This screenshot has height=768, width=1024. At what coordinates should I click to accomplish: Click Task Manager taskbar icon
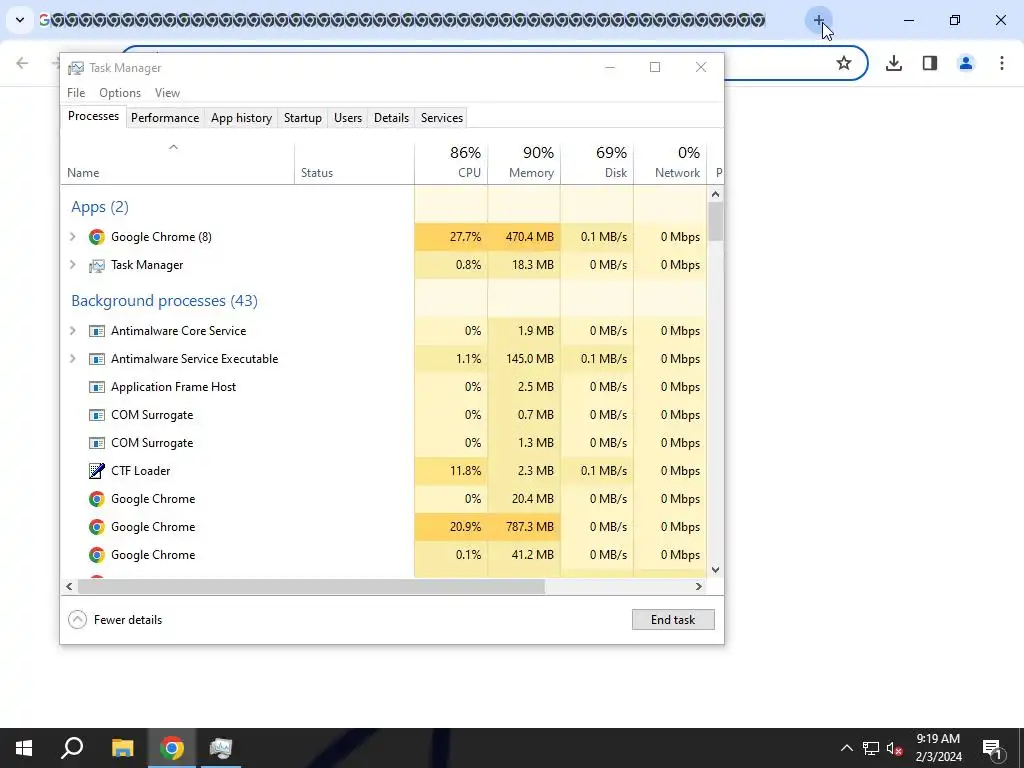(x=221, y=748)
